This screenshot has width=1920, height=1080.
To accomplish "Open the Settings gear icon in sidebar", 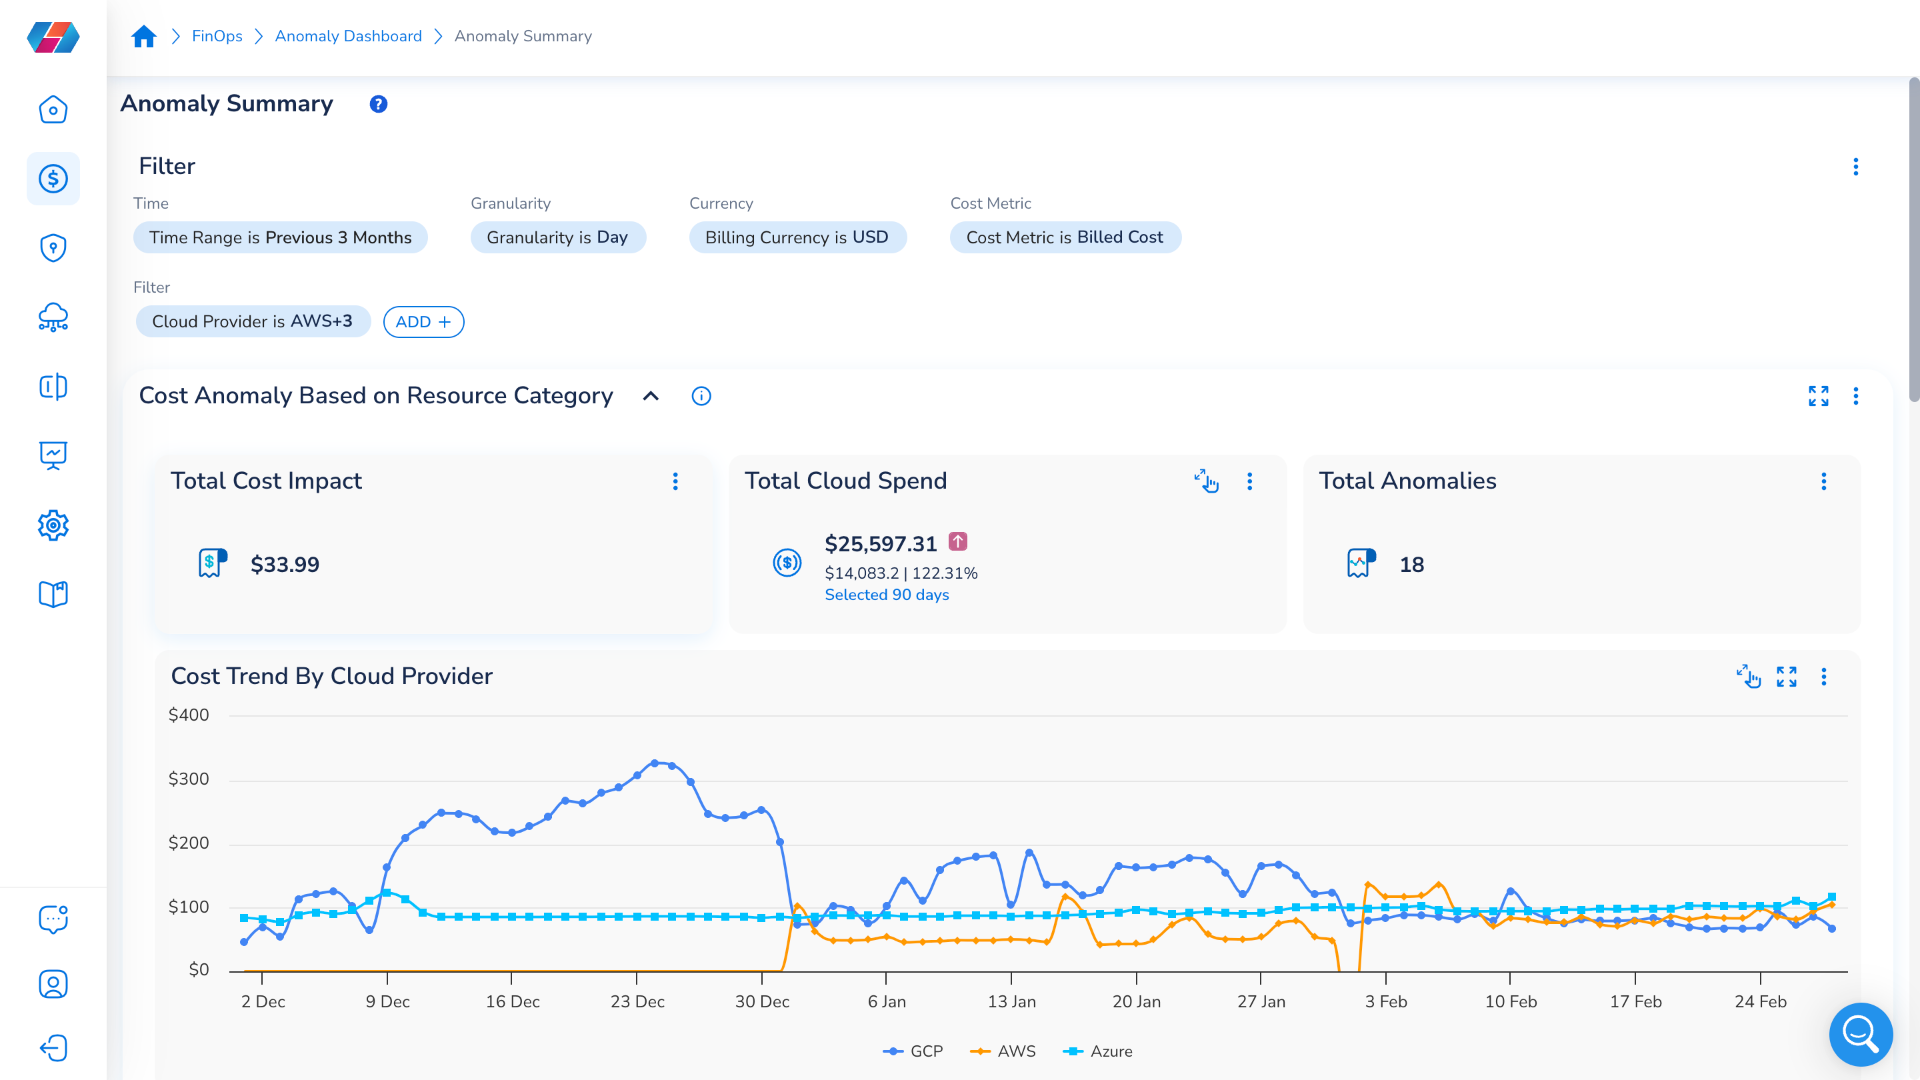I will 53,525.
